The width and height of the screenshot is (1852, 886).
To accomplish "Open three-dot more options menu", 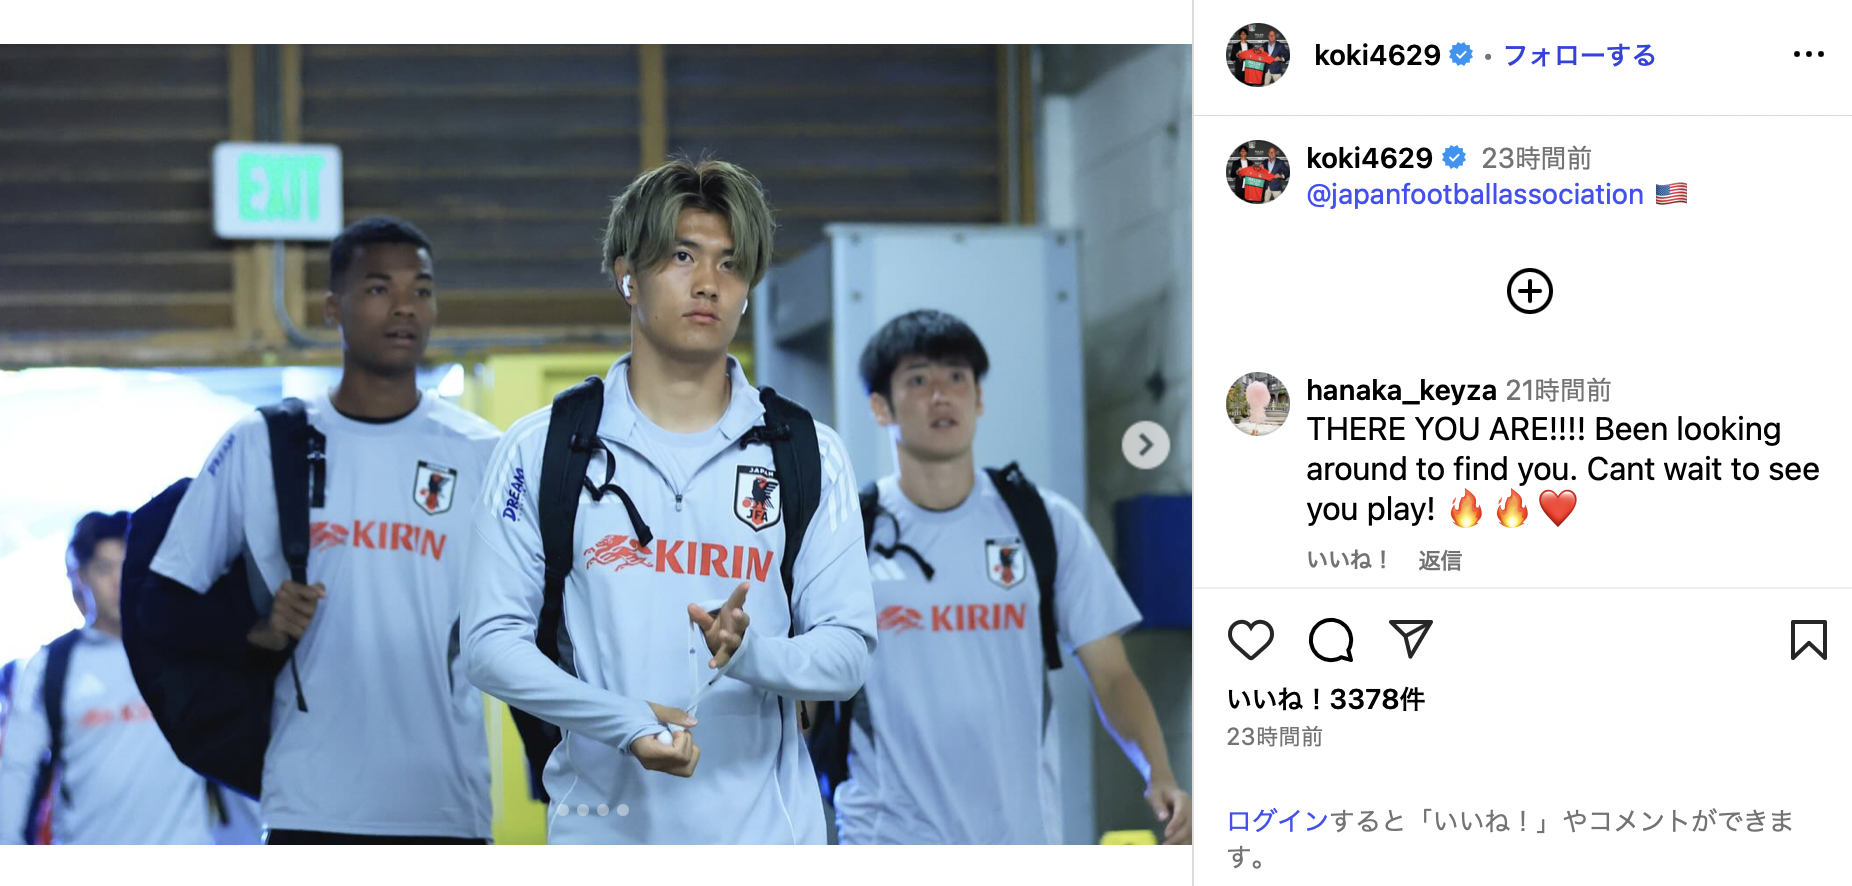I will point(1808,54).
